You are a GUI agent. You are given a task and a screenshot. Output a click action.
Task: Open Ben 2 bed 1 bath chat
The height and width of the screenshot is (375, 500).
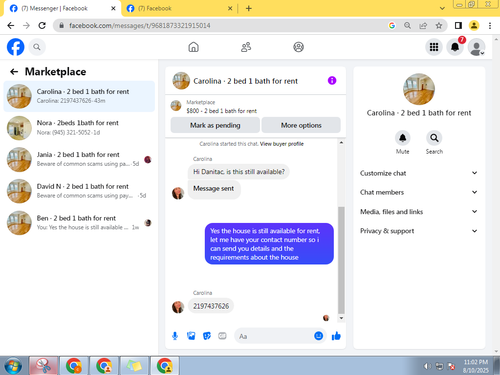pyautogui.click(x=79, y=223)
